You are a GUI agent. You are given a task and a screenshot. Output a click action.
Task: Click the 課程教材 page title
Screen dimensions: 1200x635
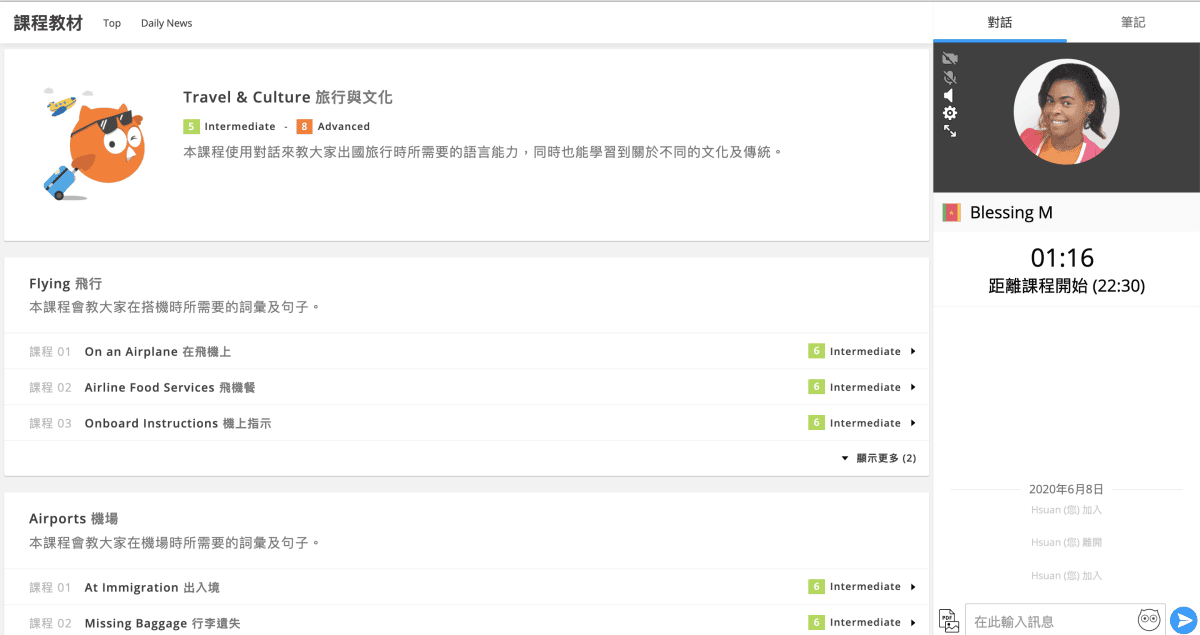[x=48, y=23]
